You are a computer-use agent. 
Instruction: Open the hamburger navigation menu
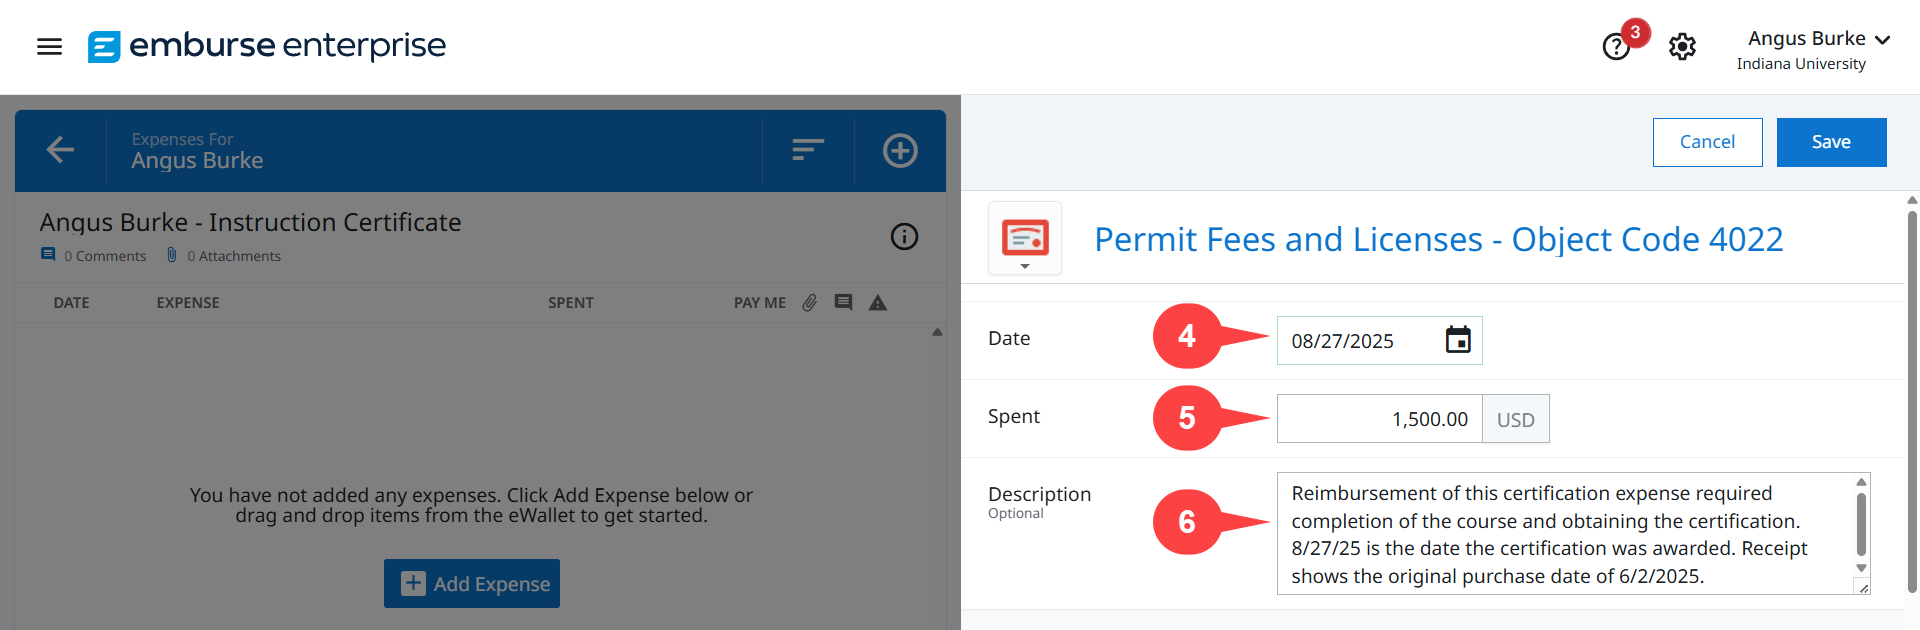coord(49,46)
